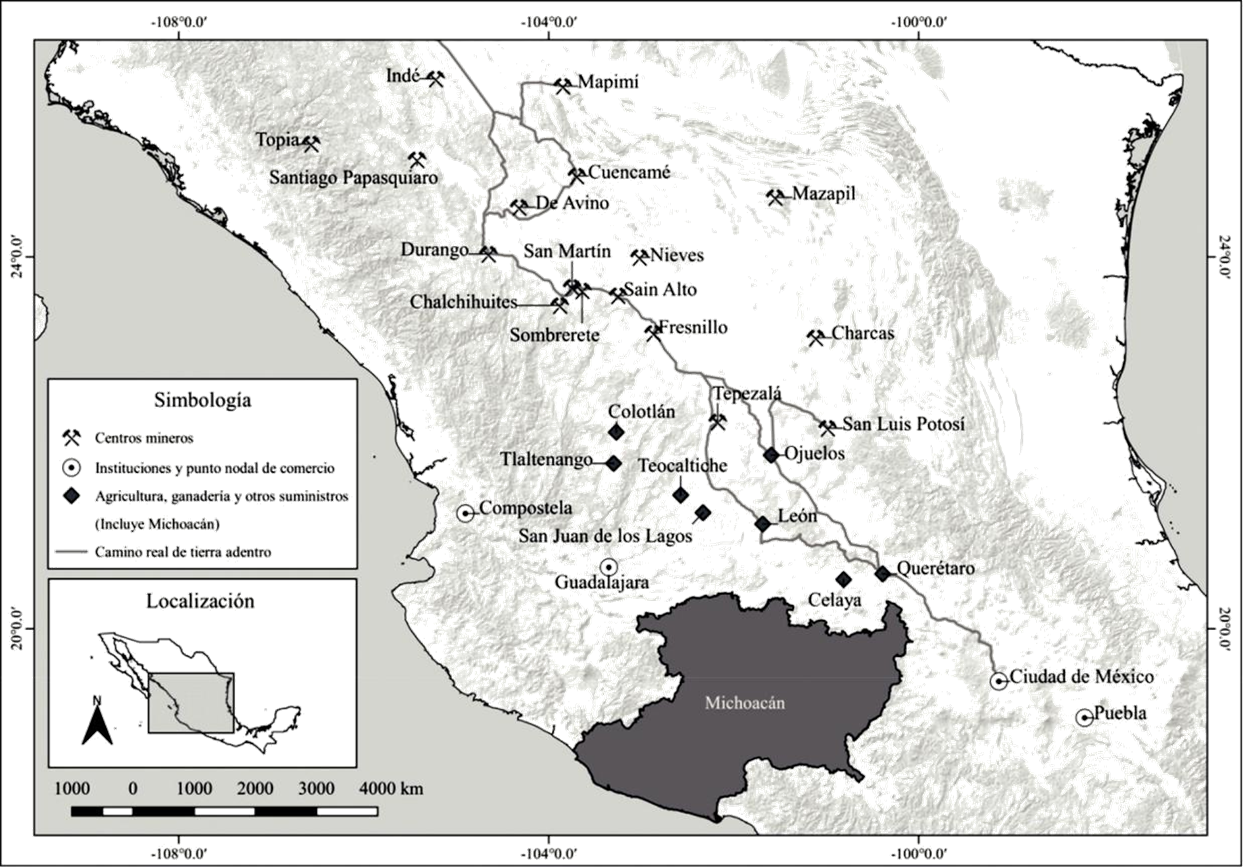
Task: Select the Ciudad de México circle marker
Action: [998, 681]
